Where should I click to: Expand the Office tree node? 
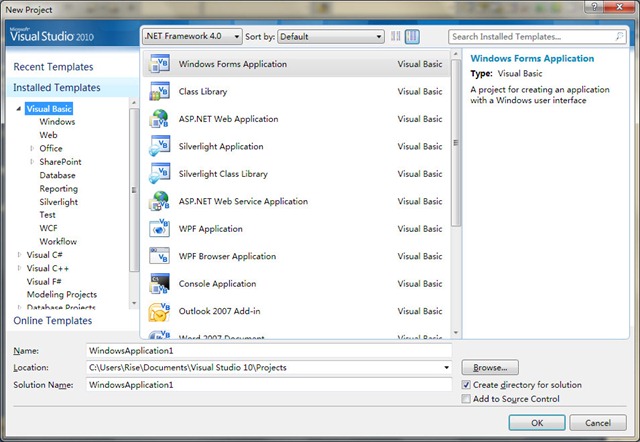click(x=31, y=148)
